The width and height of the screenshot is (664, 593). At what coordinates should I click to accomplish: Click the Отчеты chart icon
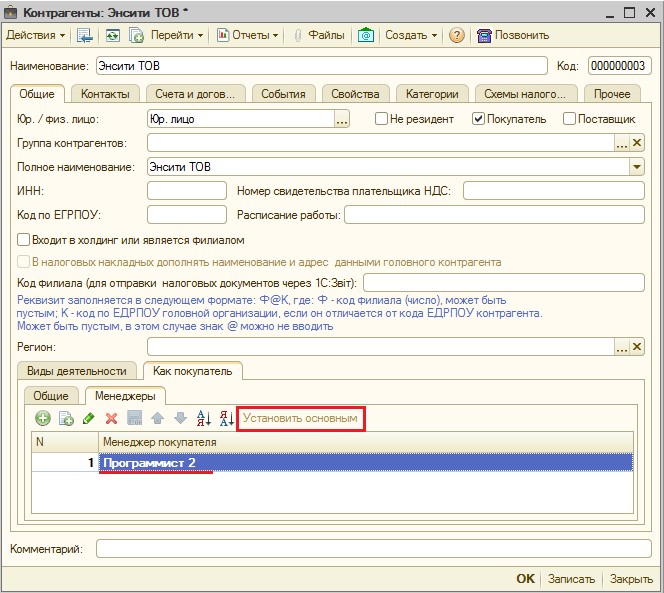(x=223, y=35)
